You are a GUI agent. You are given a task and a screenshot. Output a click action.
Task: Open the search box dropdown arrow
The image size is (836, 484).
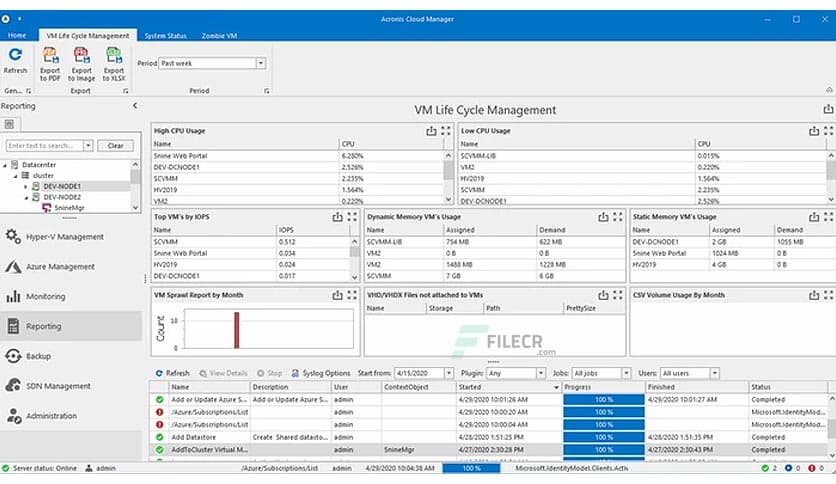coord(88,146)
